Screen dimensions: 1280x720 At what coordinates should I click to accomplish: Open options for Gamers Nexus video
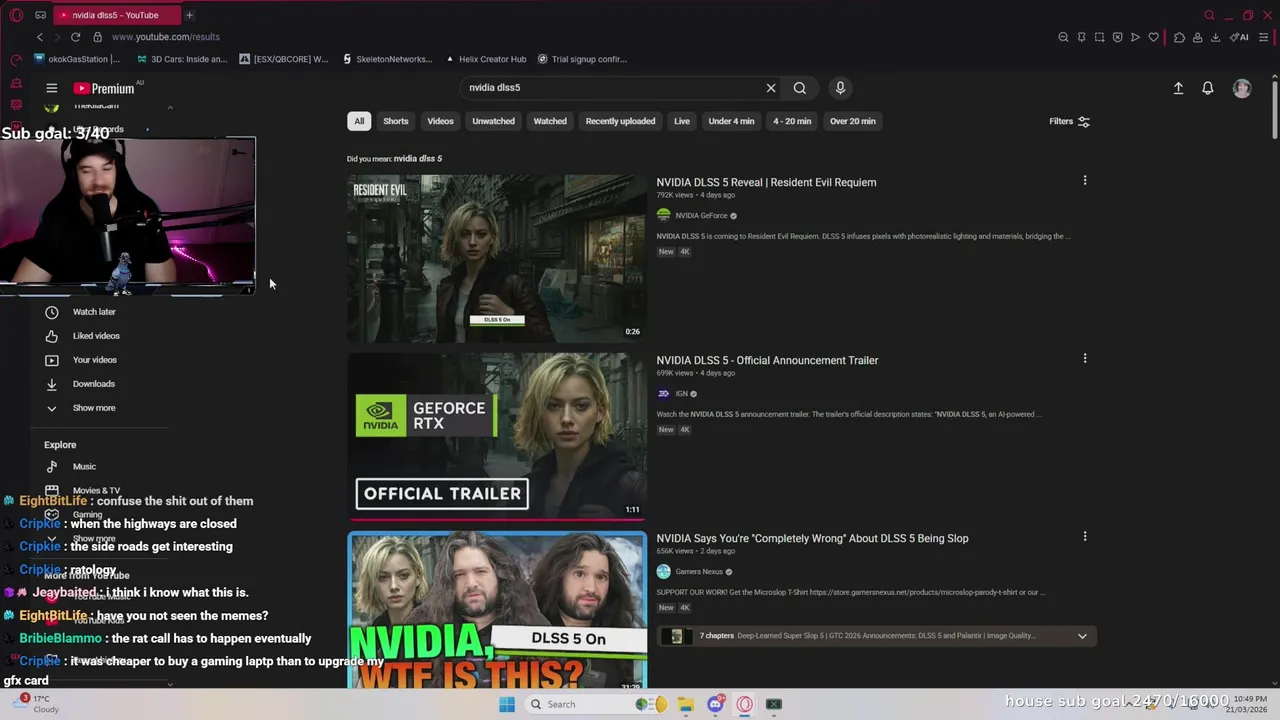[x=1085, y=537]
